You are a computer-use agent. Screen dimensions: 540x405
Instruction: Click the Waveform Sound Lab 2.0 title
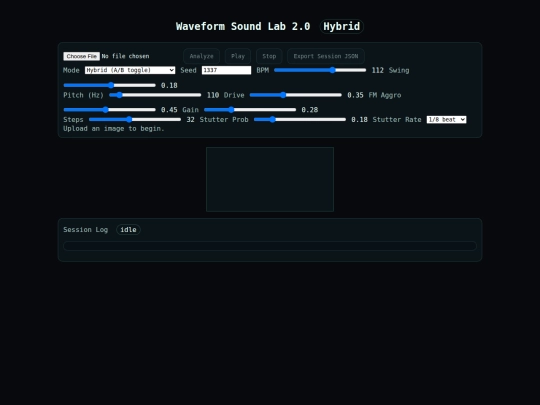click(243, 27)
